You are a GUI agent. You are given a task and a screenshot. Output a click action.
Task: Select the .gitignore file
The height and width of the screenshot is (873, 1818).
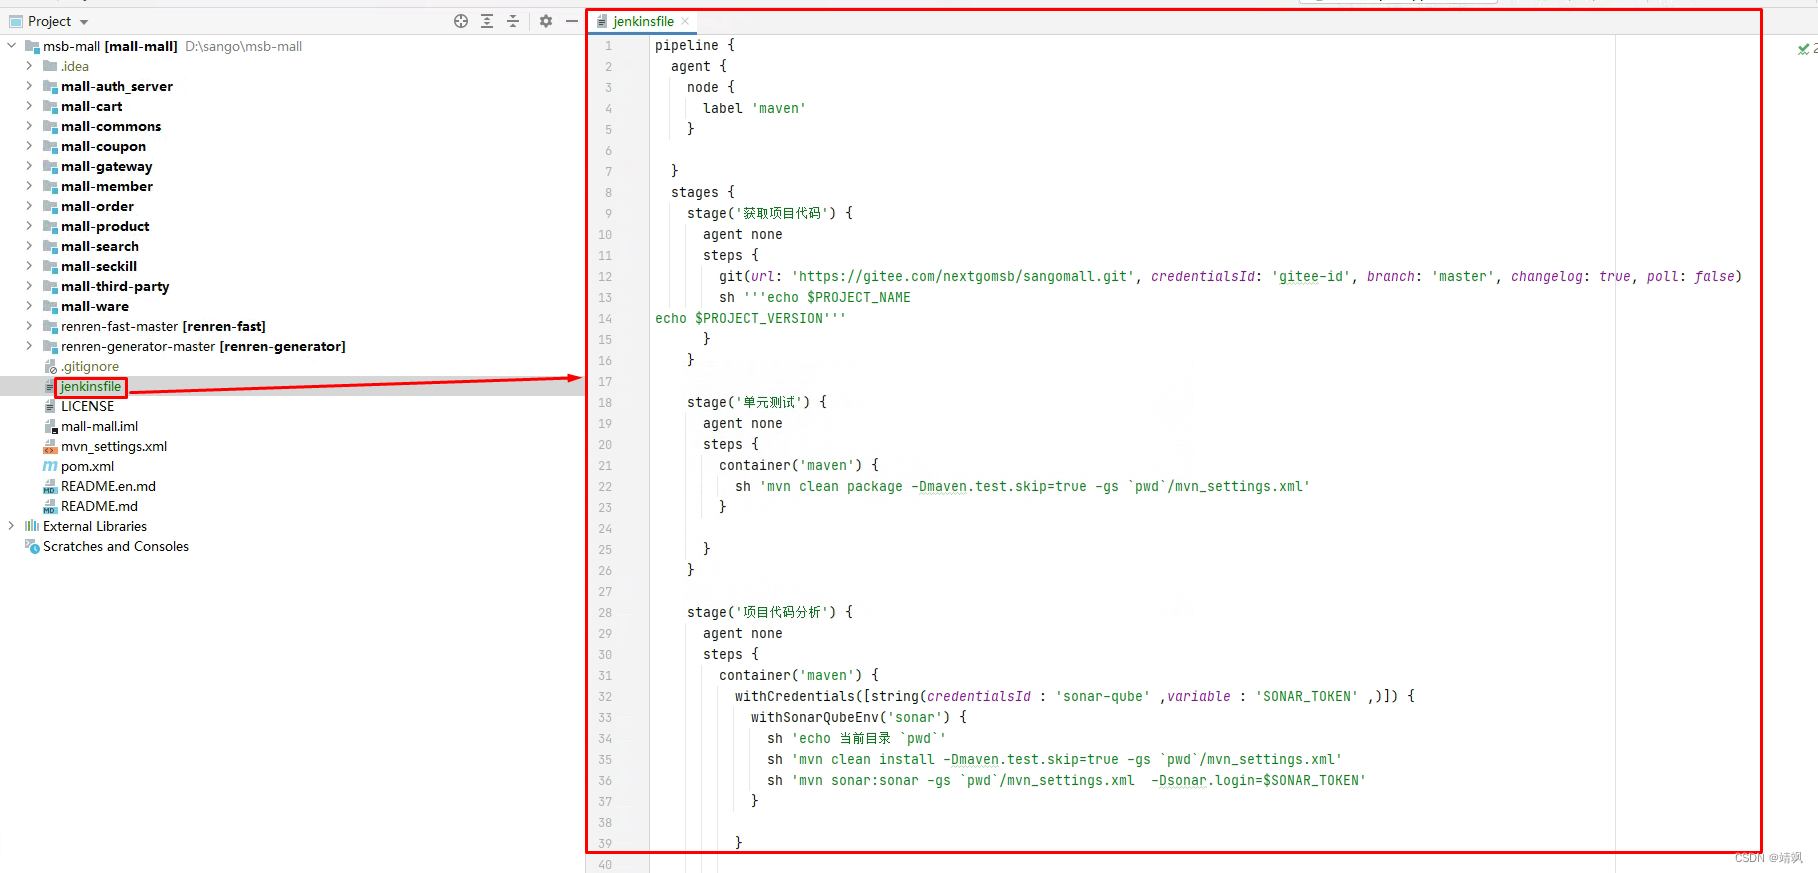tap(90, 366)
